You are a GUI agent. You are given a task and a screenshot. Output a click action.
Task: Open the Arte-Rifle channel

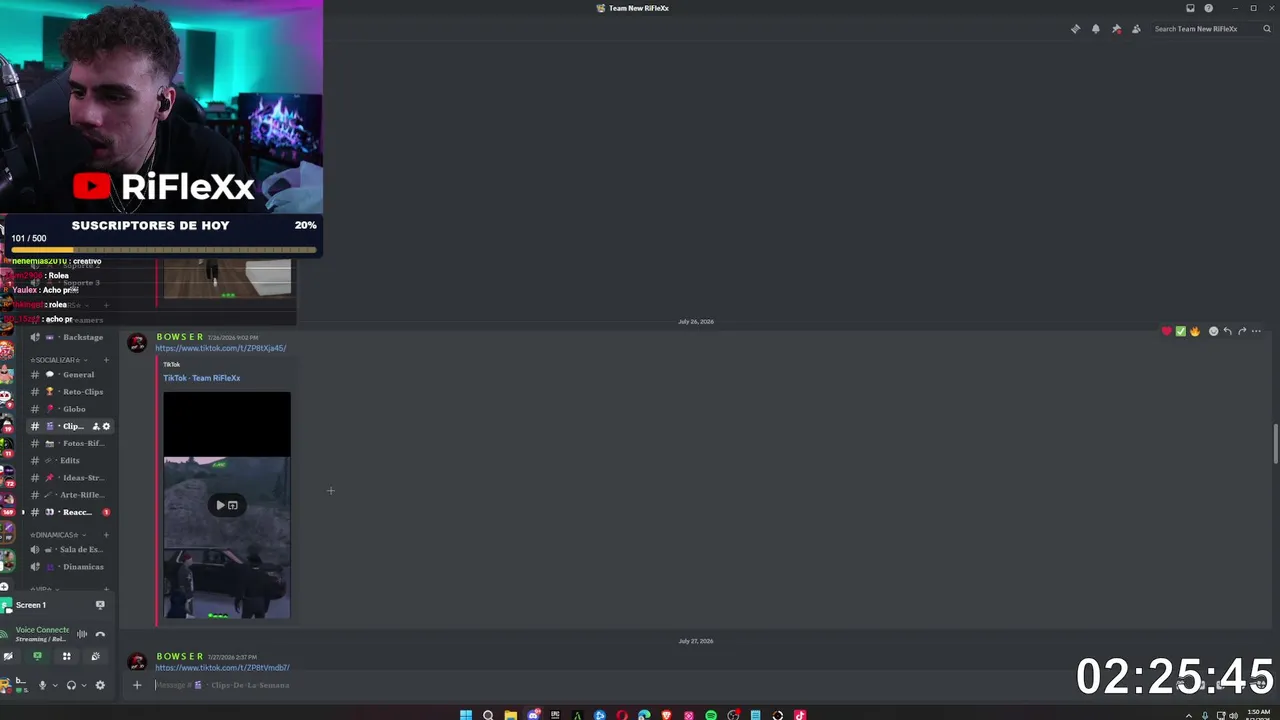(x=70, y=495)
